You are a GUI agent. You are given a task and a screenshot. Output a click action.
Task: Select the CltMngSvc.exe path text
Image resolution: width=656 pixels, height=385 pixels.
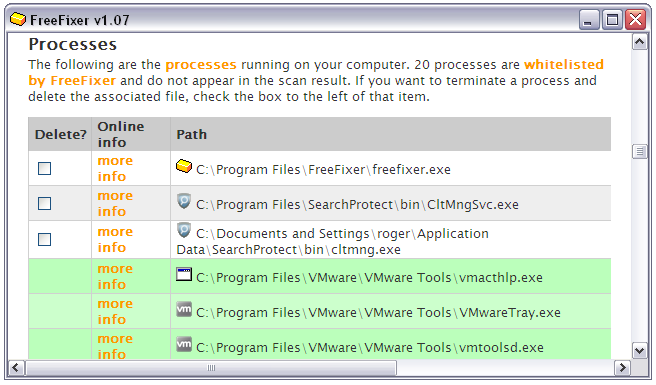coord(357,205)
